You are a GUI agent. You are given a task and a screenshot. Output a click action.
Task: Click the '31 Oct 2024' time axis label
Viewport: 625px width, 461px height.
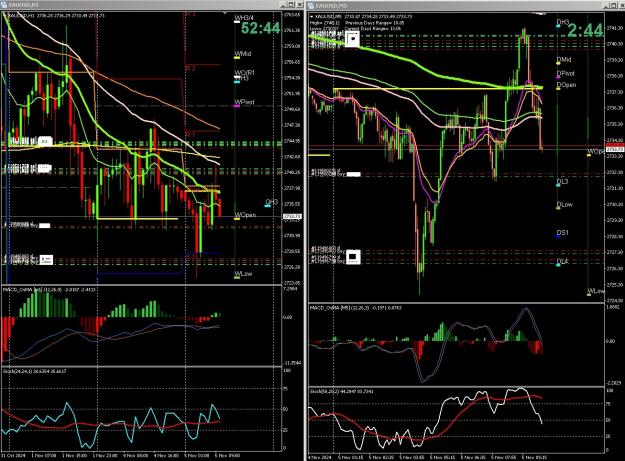(14, 455)
